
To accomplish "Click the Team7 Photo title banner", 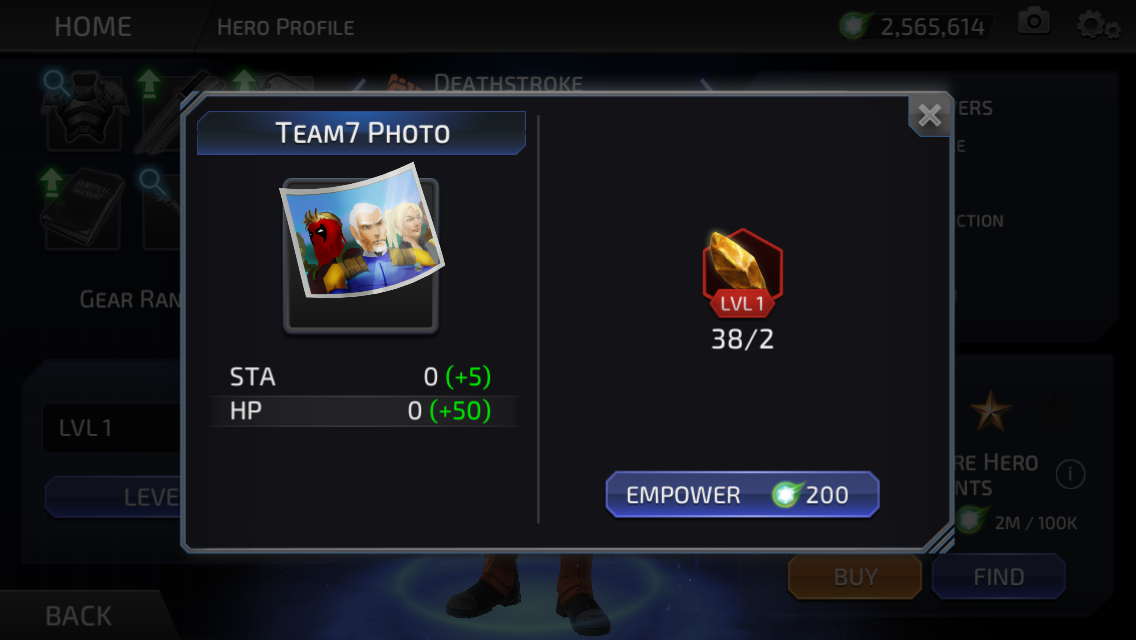I will tap(362, 133).
